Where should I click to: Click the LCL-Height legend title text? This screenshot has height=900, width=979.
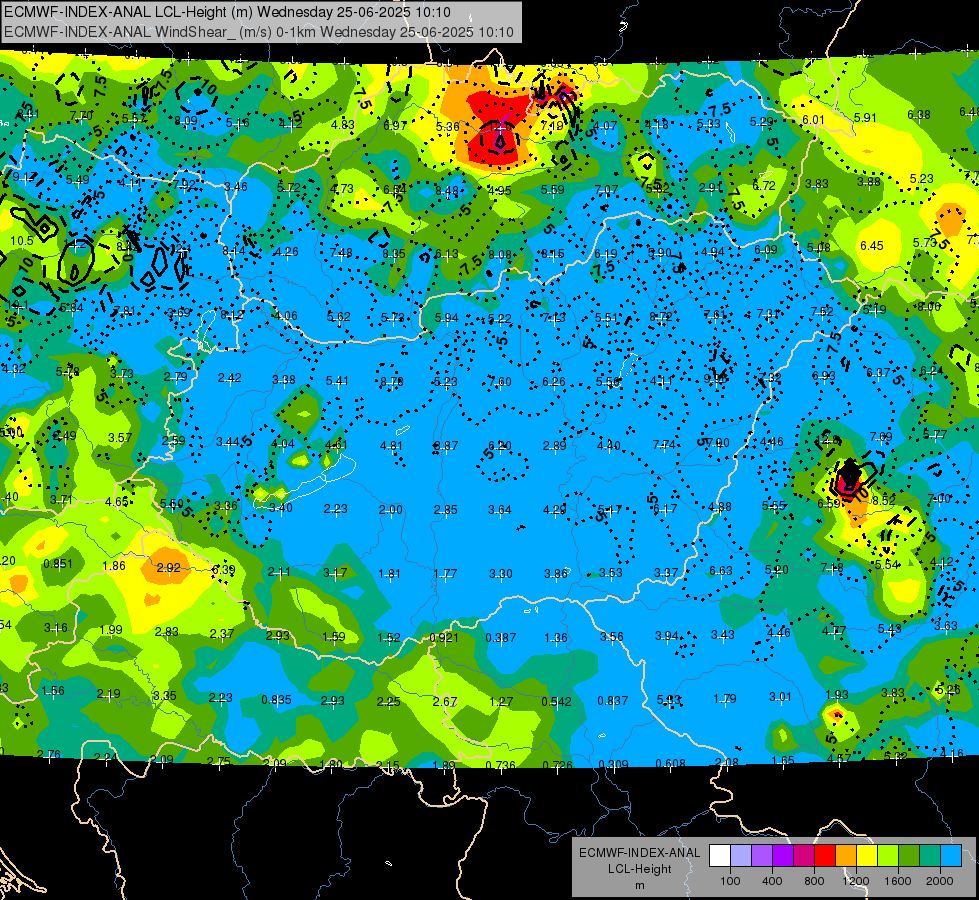640,869
